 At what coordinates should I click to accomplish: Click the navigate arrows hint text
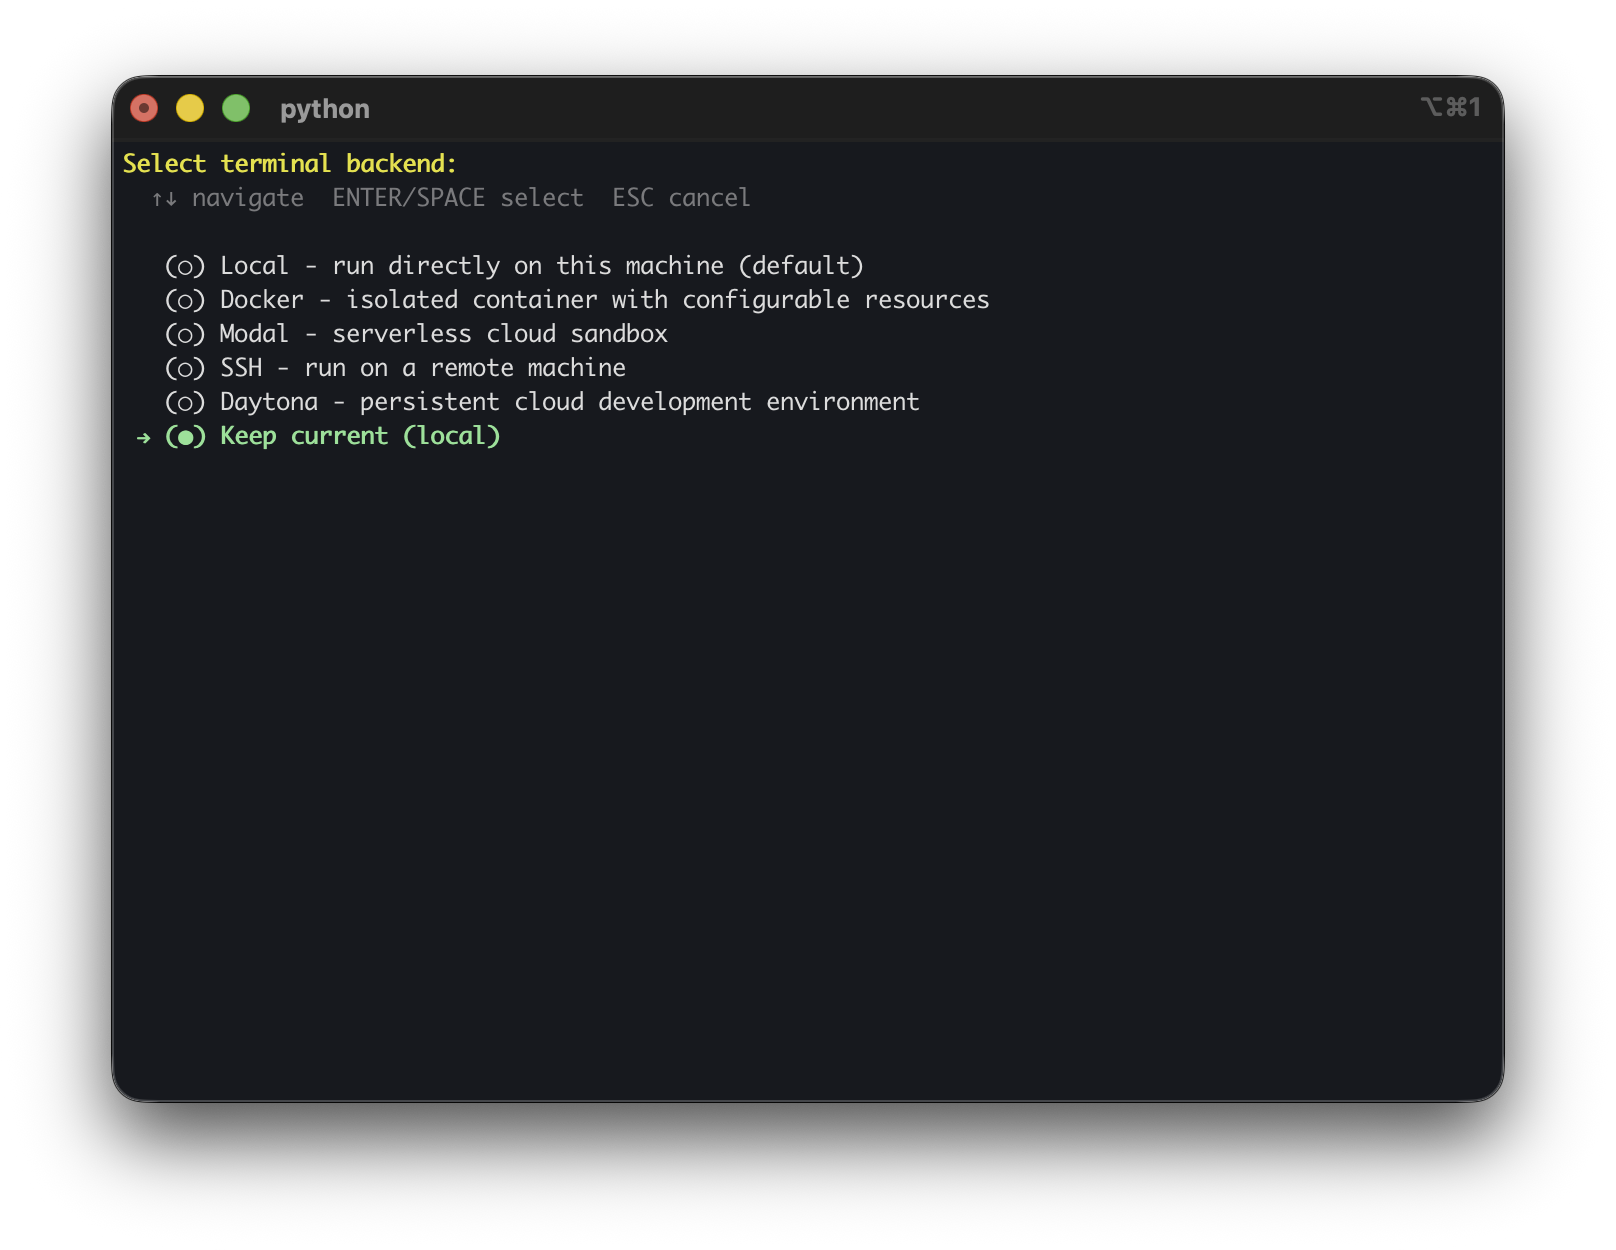[228, 198]
